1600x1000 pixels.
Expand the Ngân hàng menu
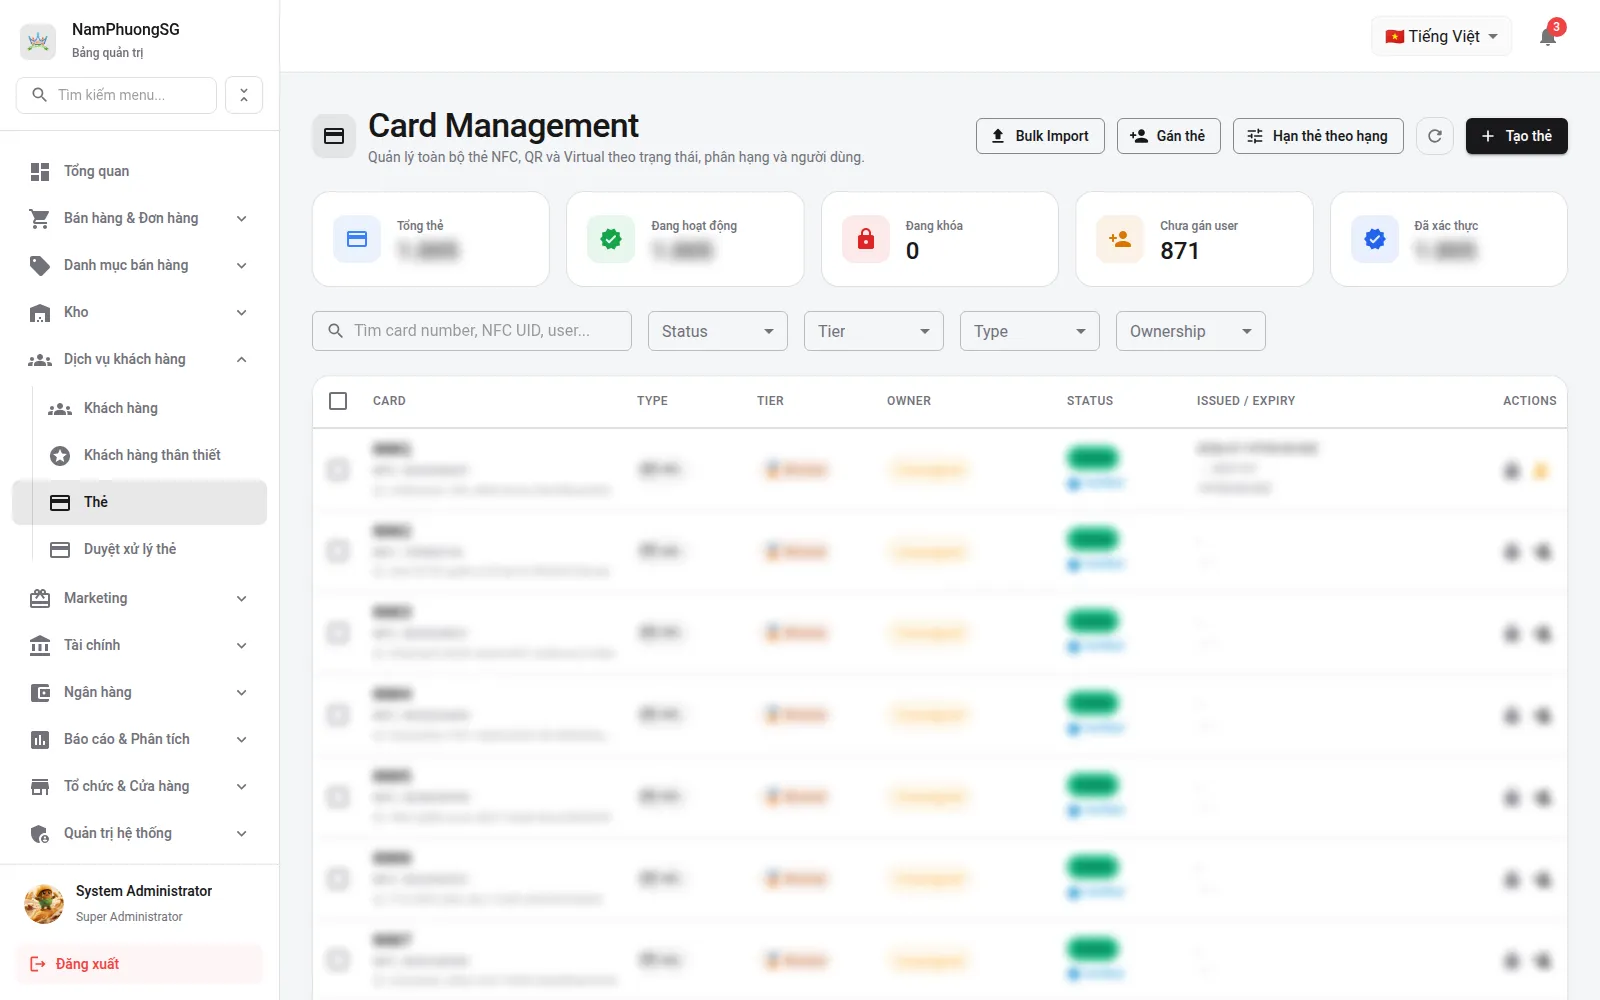(x=140, y=692)
